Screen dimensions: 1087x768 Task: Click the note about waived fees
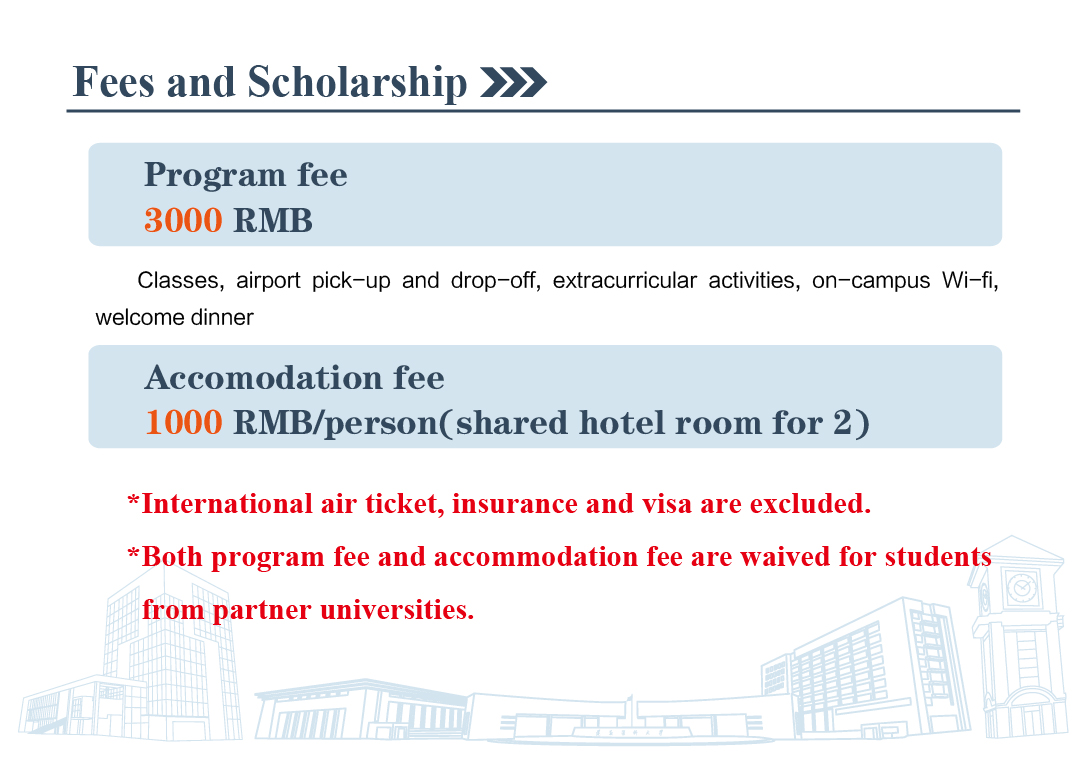[x=560, y=556]
